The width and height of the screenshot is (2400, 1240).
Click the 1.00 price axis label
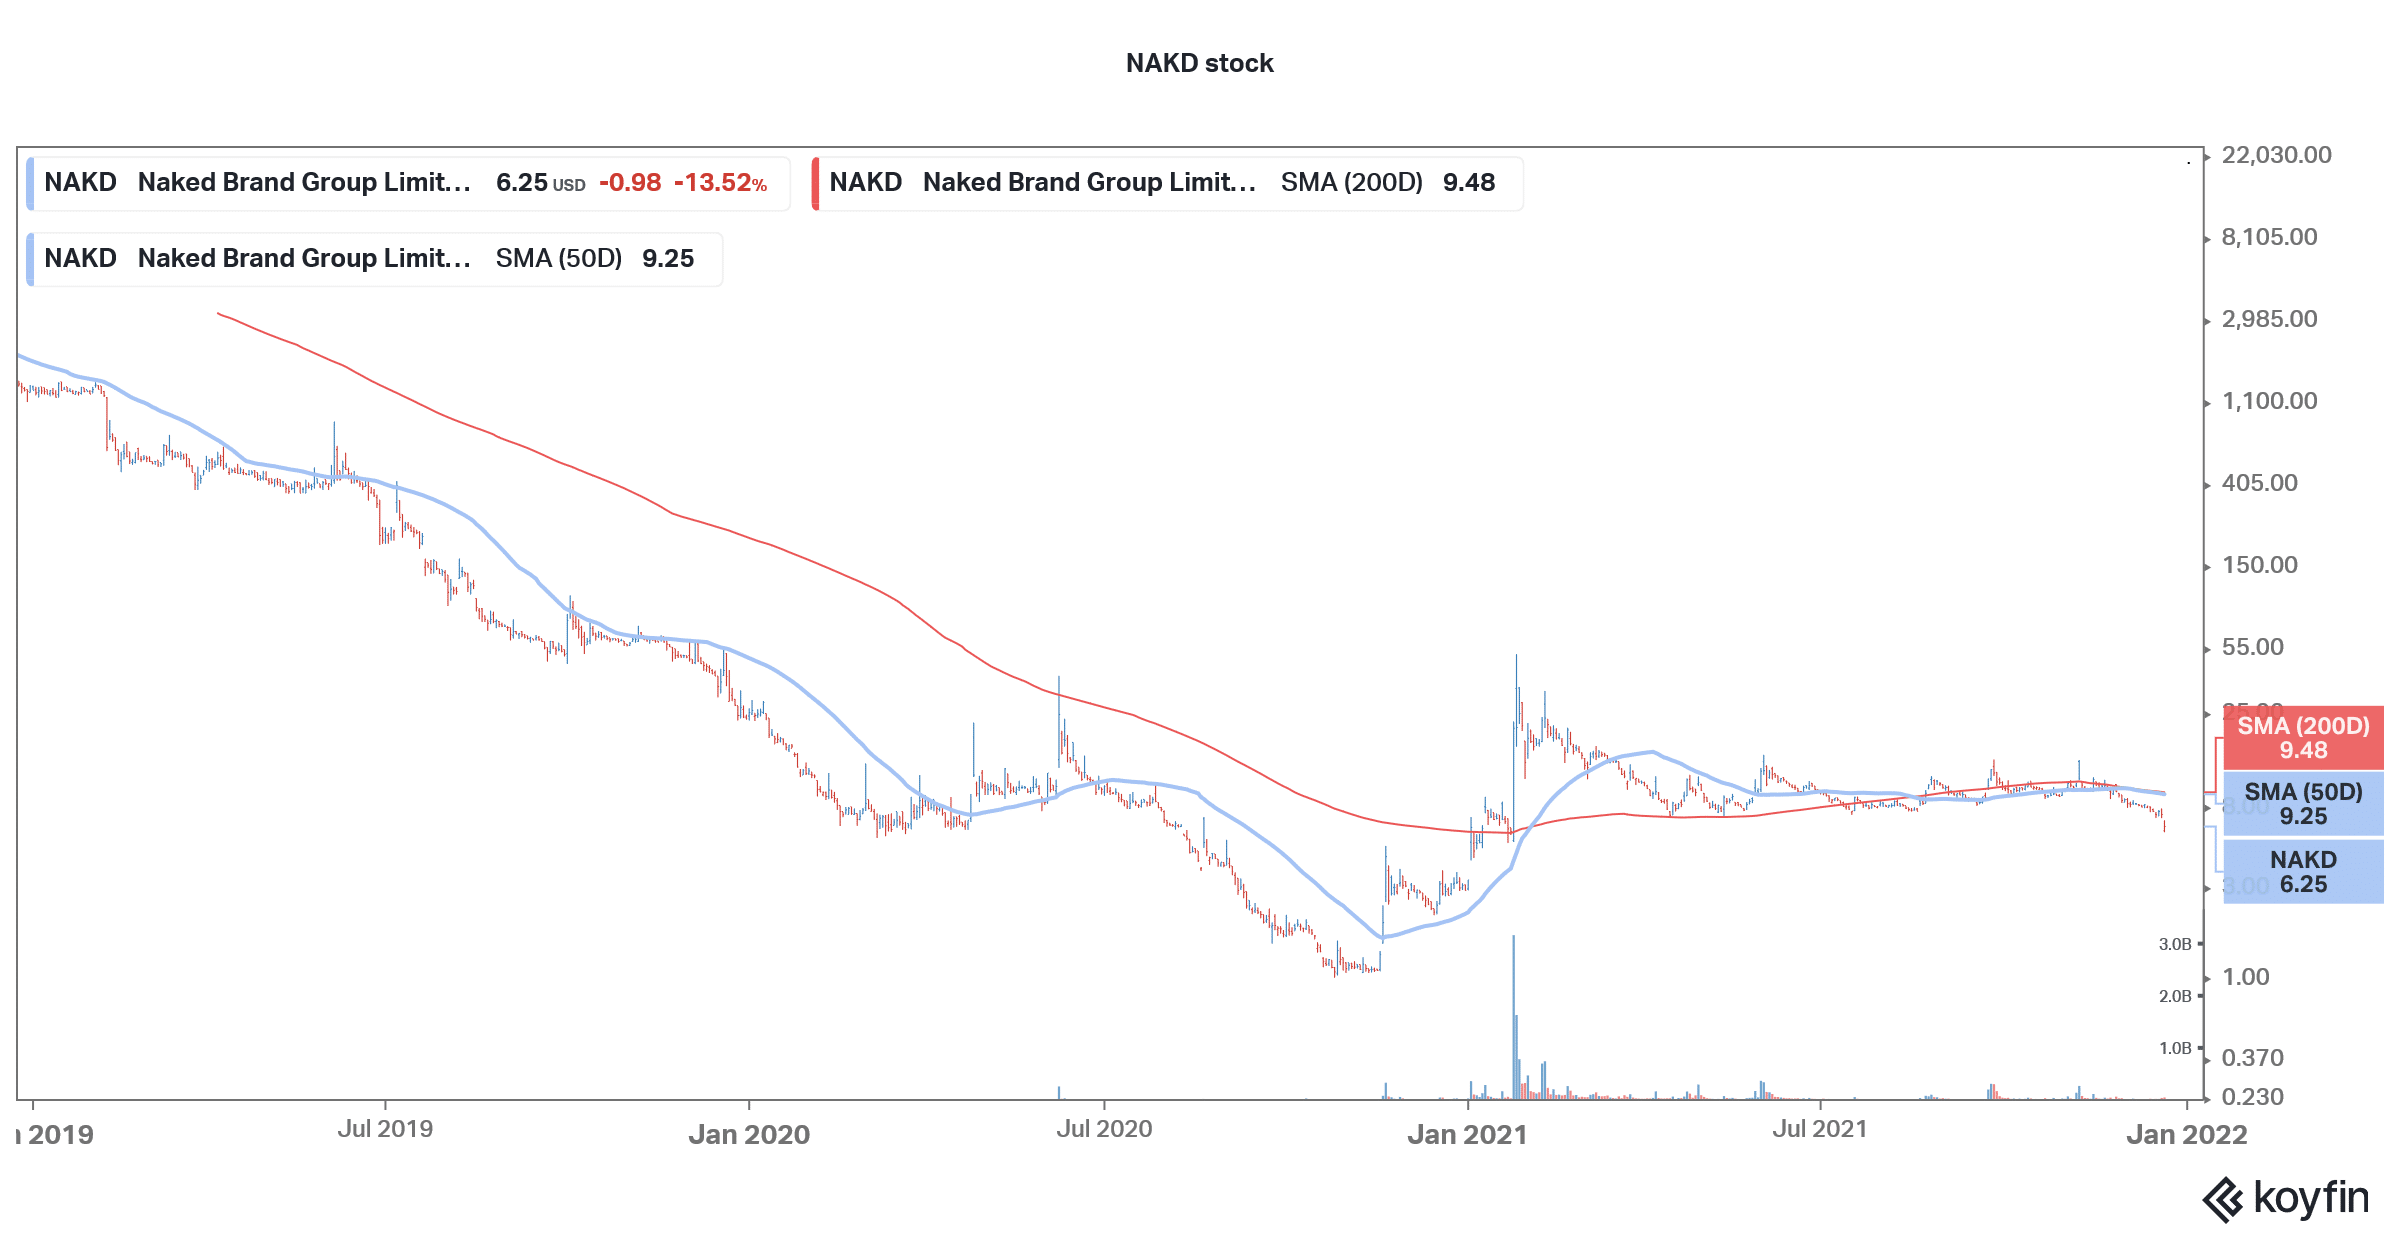pyautogui.click(x=2245, y=977)
